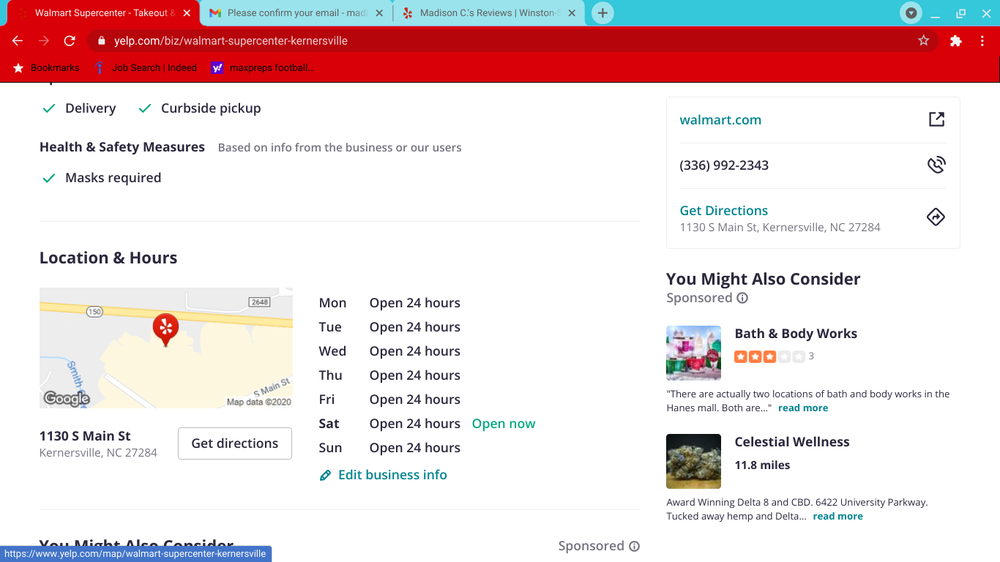
Task: Click the phone call icon
Action: pyautogui.click(x=936, y=165)
